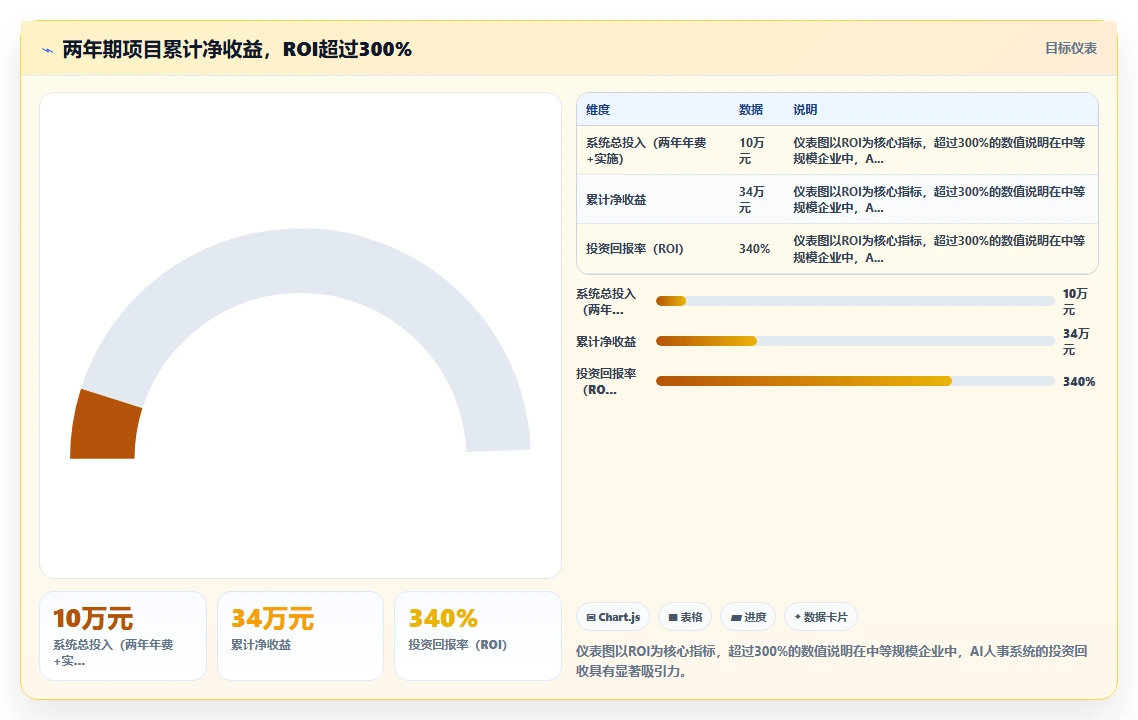Select the Chart.js tag chip
Viewport: 1138px width, 720px height.
pos(613,617)
